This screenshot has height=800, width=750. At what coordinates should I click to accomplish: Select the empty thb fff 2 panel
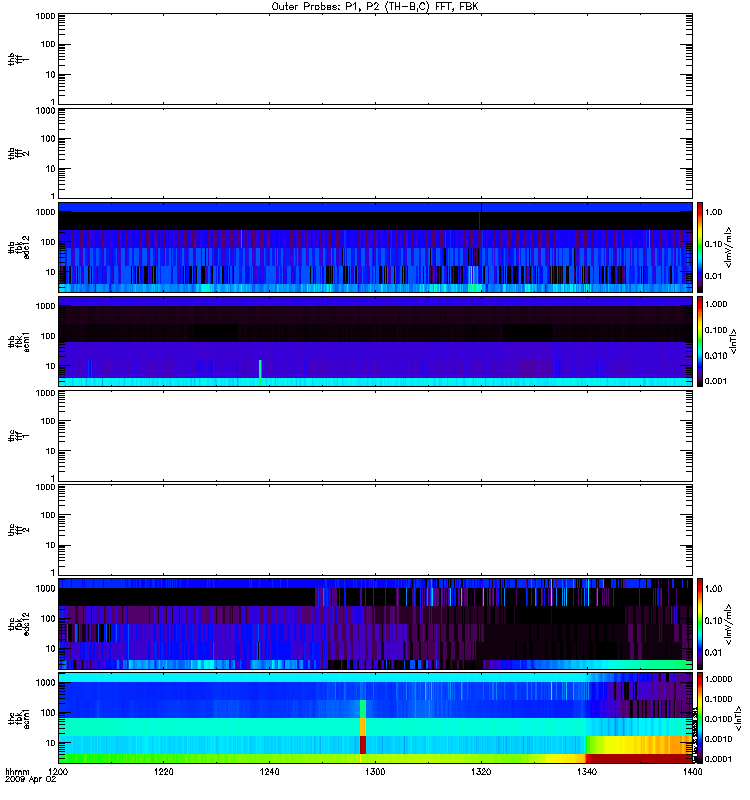point(375,154)
